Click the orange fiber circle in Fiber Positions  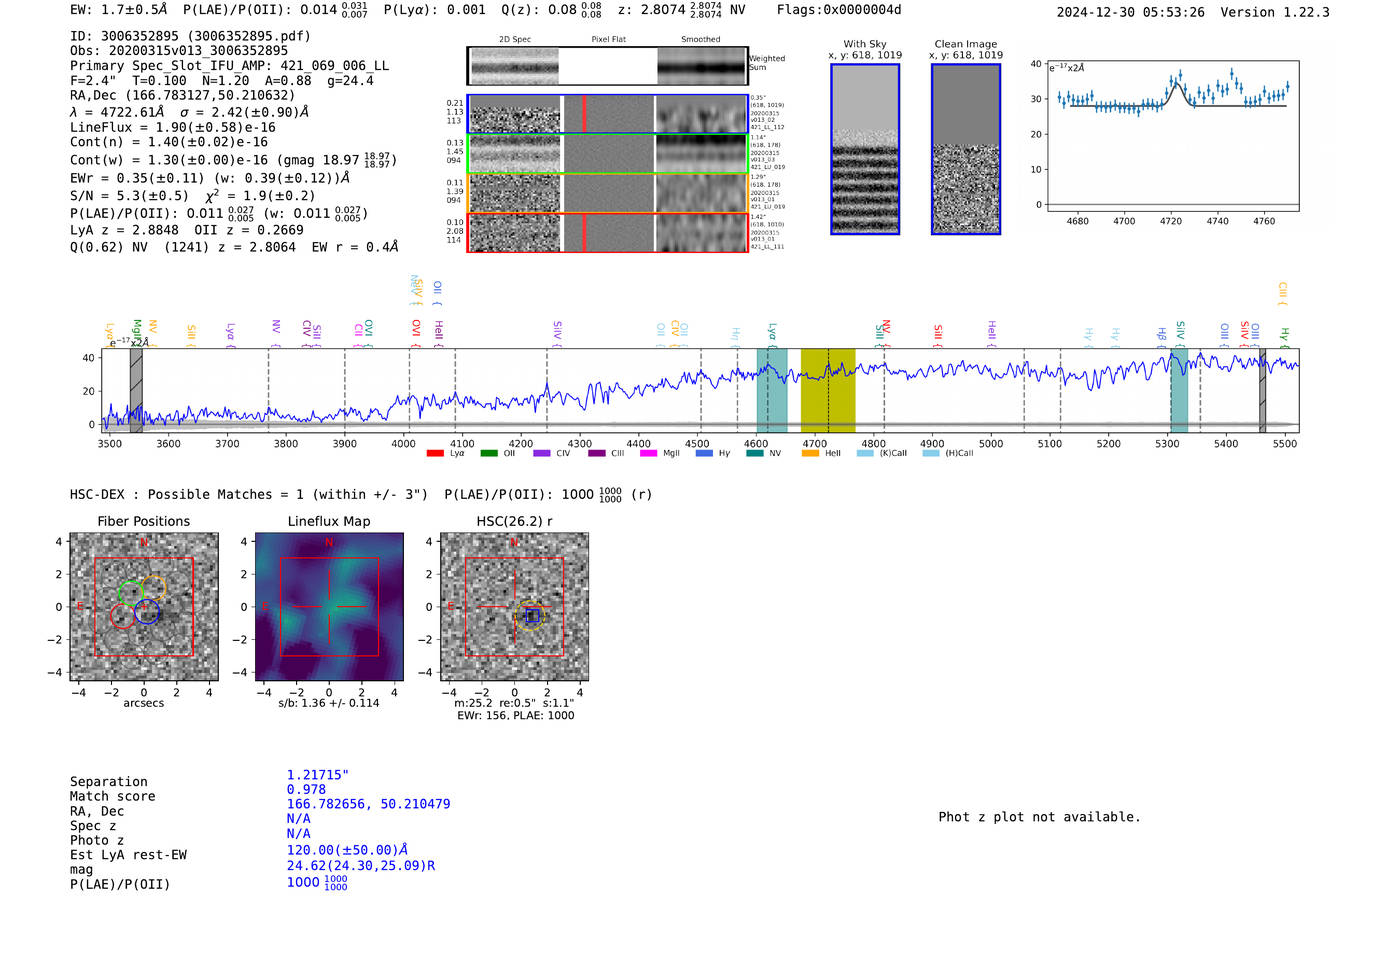(x=153, y=588)
